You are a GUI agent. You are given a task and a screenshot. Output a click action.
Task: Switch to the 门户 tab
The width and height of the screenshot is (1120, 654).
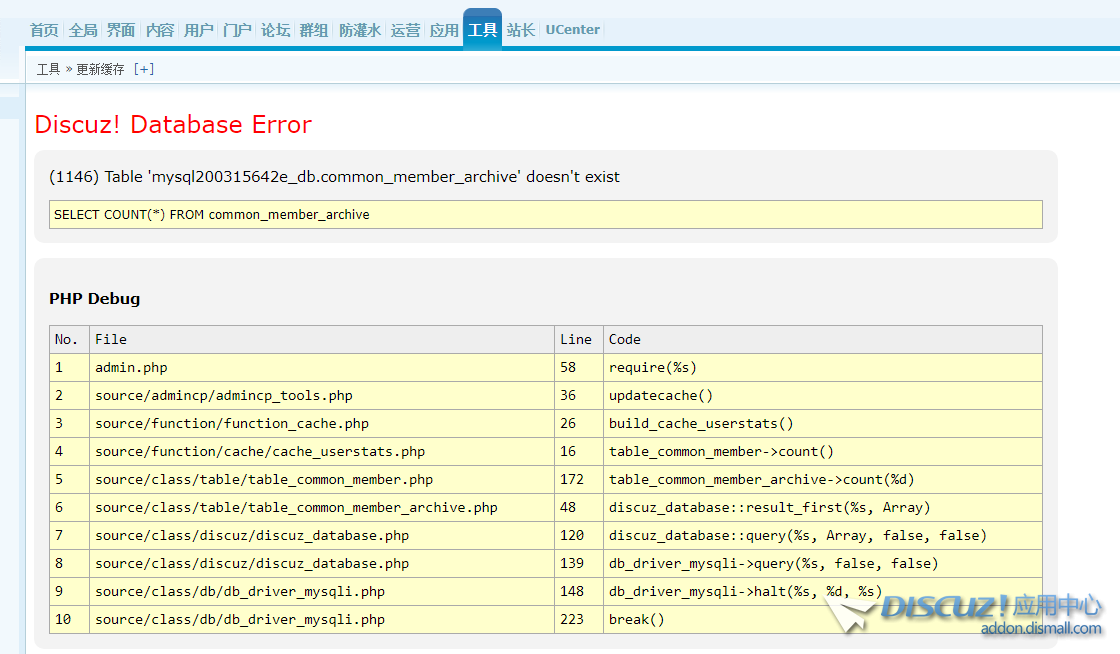(x=237, y=30)
